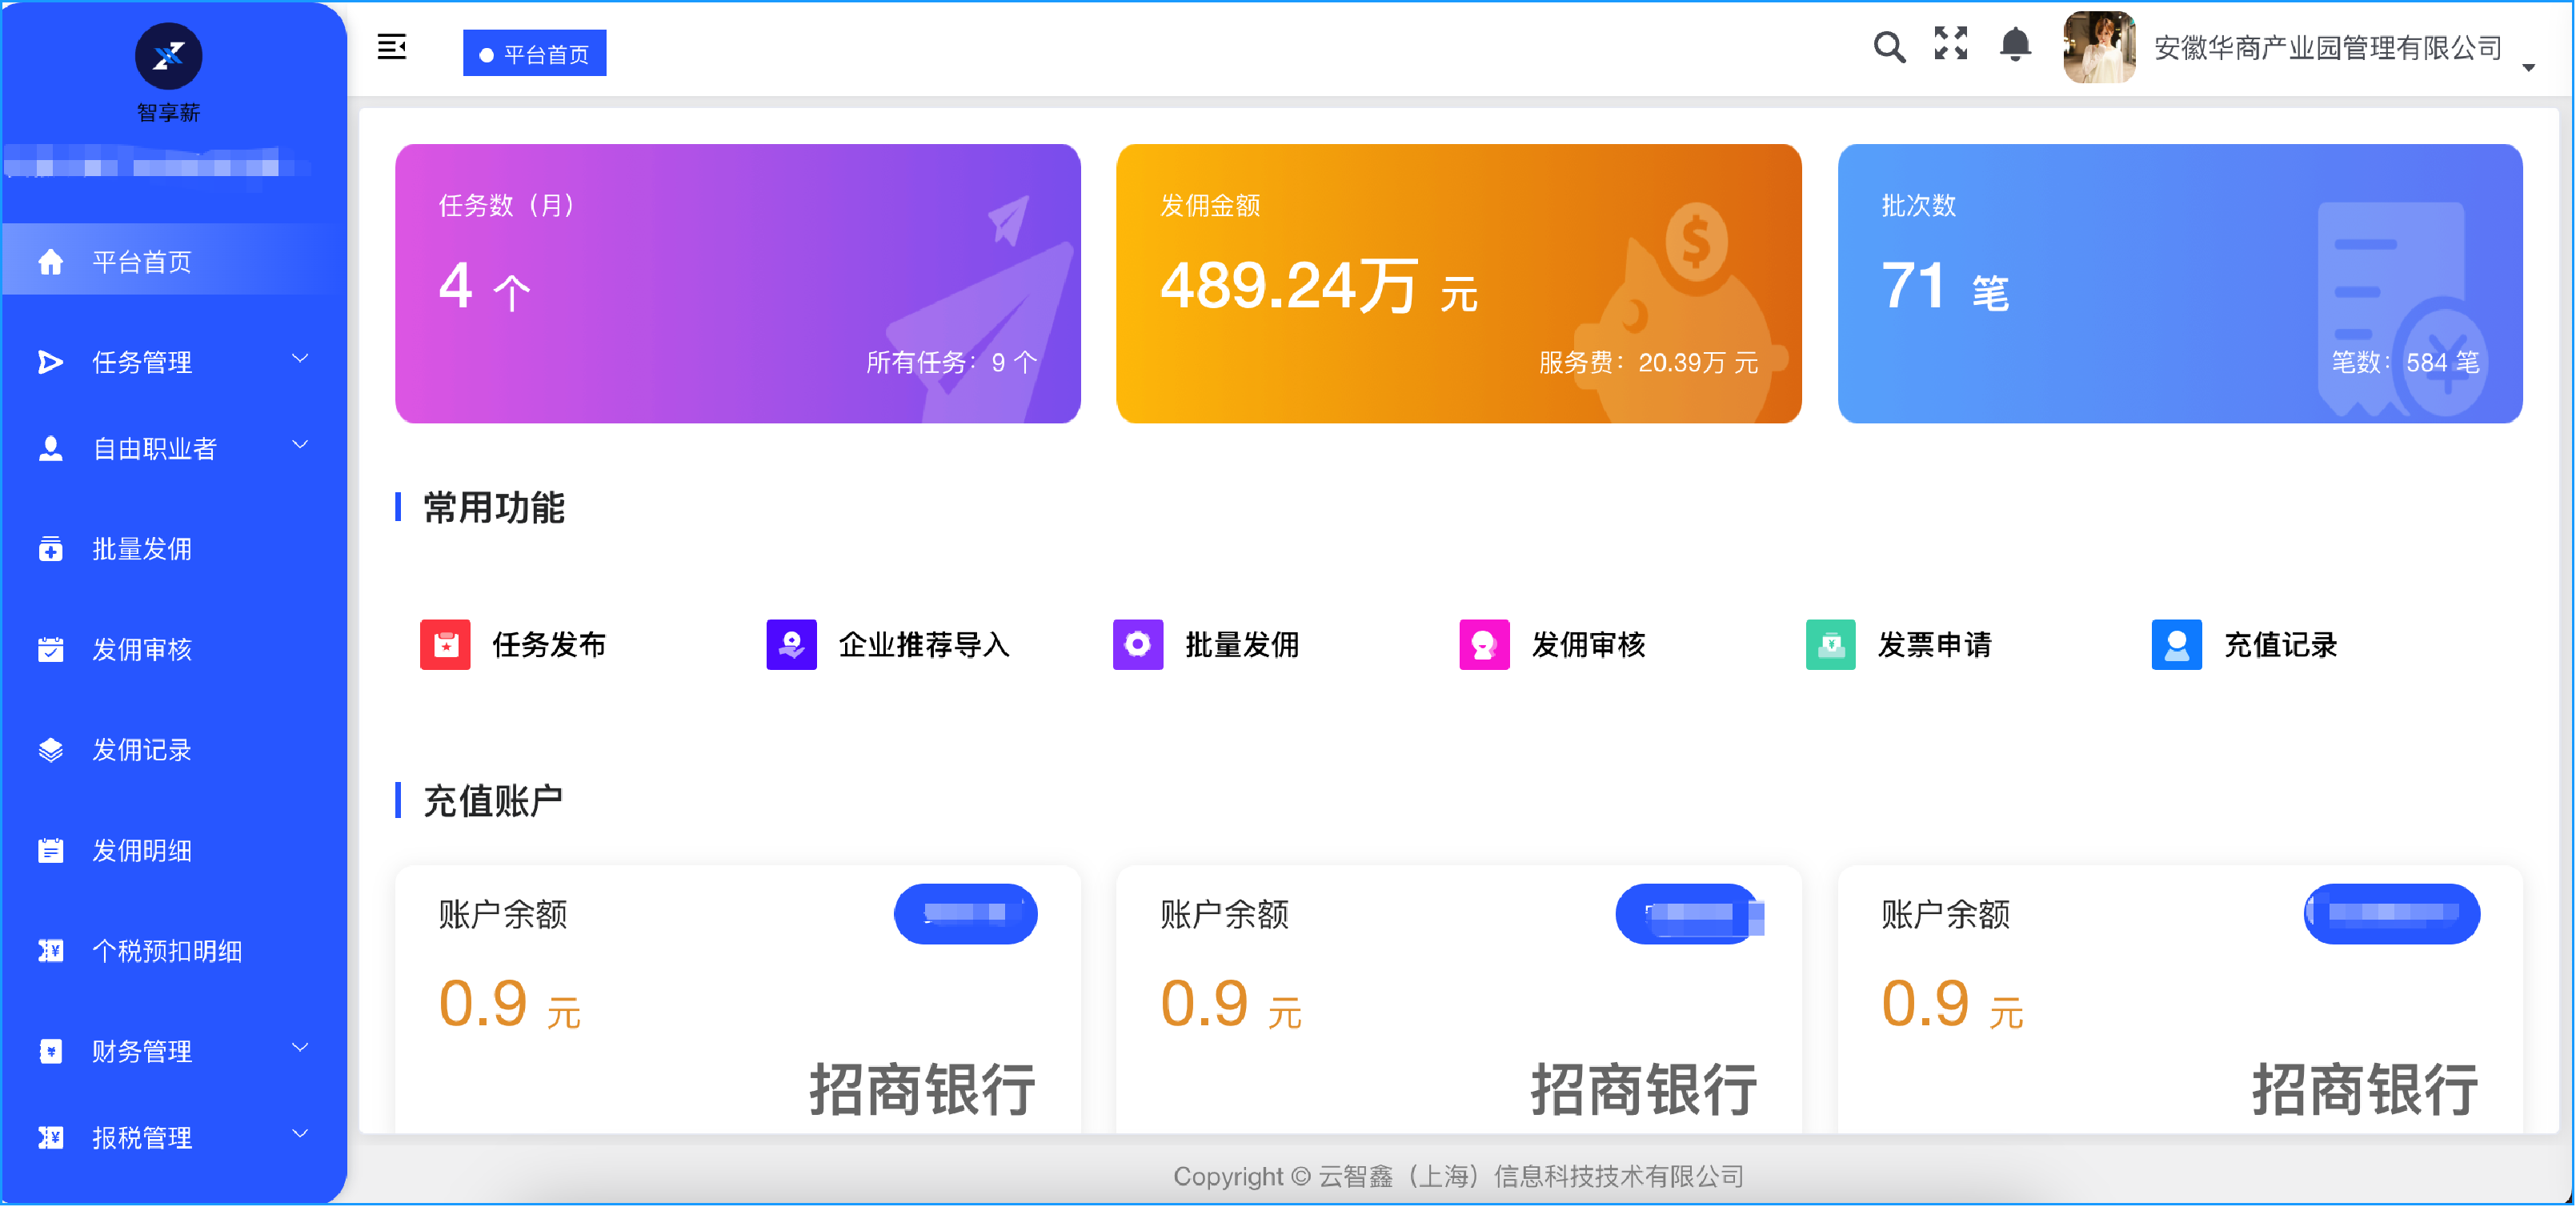Viewport: 2576px width, 1207px height.
Task: Click the 报税管理 sidebar icon
Action: (x=50, y=1138)
